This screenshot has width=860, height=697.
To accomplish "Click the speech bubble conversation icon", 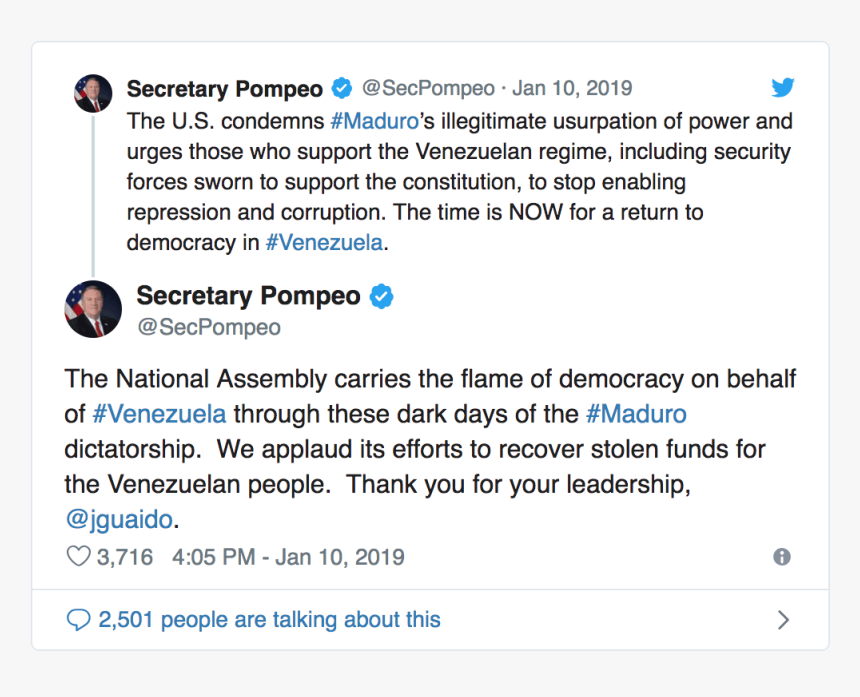I will (x=78, y=620).
